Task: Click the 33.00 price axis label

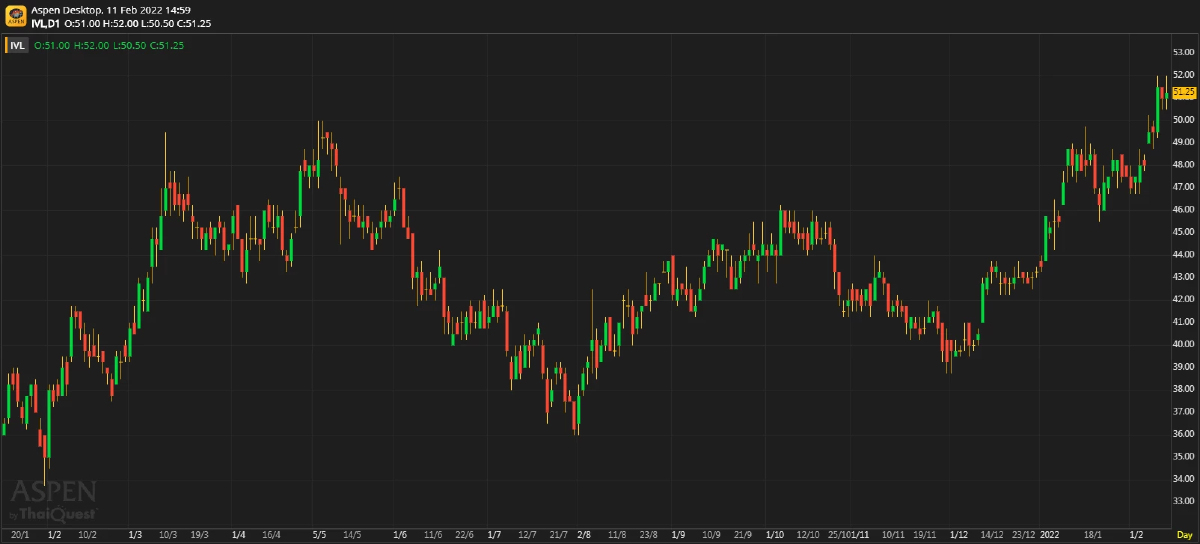Action: pyautogui.click(x=1184, y=501)
